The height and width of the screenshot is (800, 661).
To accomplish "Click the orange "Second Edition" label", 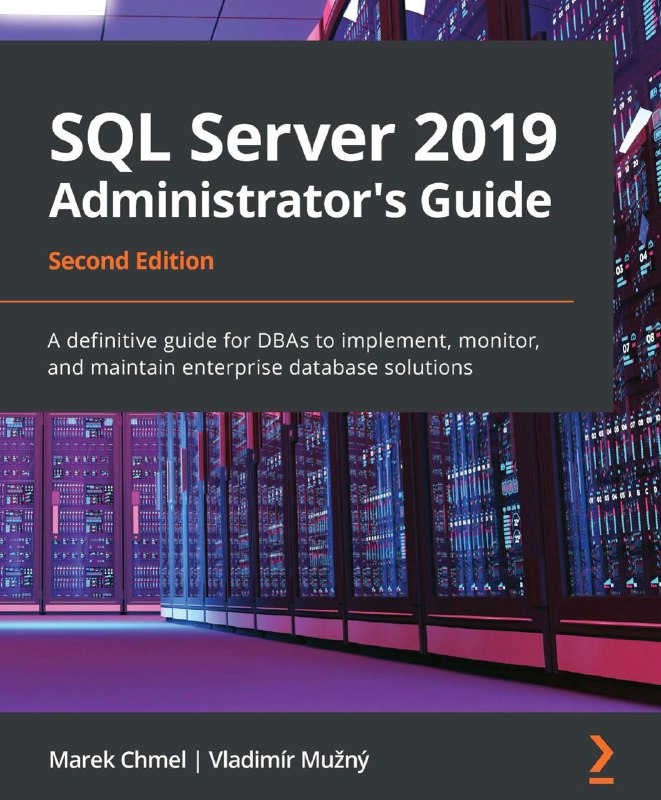I will (131, 261).
